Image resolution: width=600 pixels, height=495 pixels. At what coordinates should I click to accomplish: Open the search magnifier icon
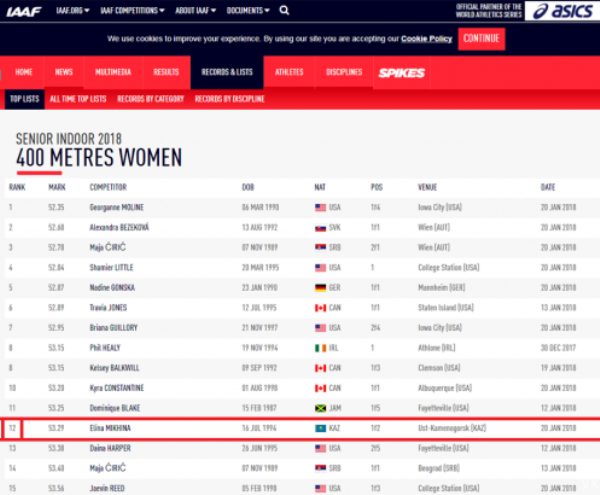coord(284,11)
